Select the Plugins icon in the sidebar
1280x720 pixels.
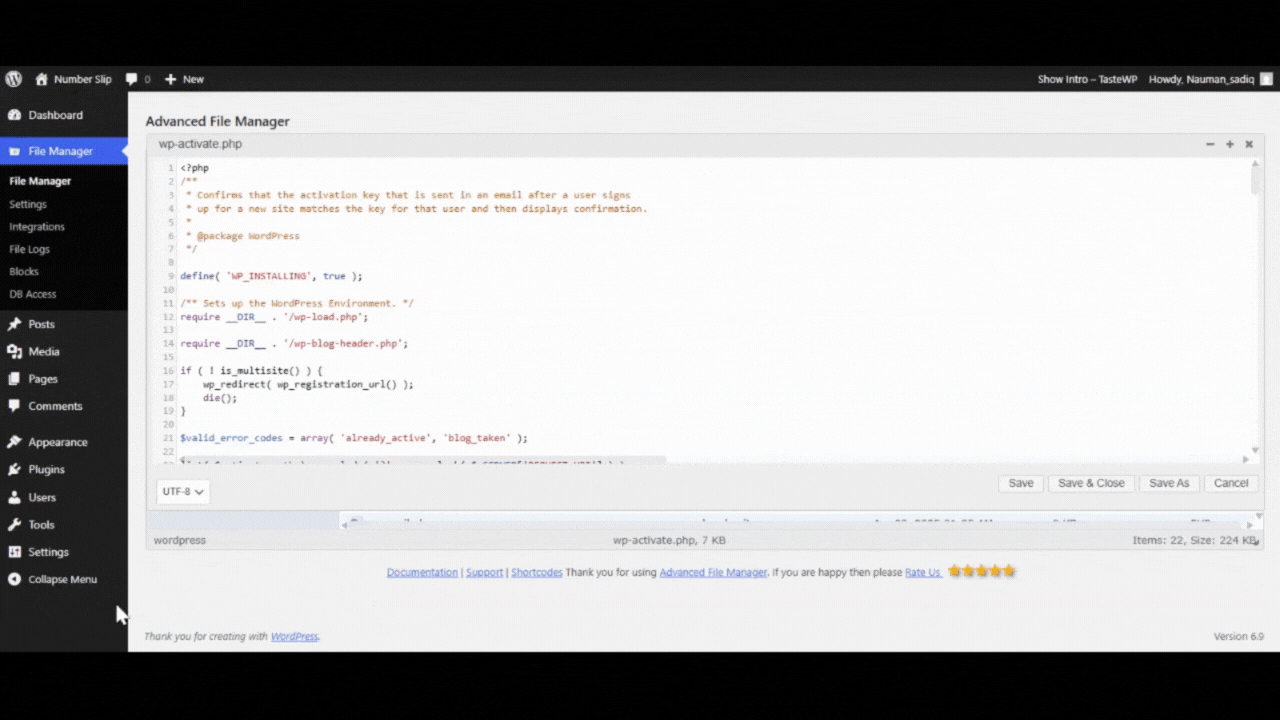click(17, 469)
